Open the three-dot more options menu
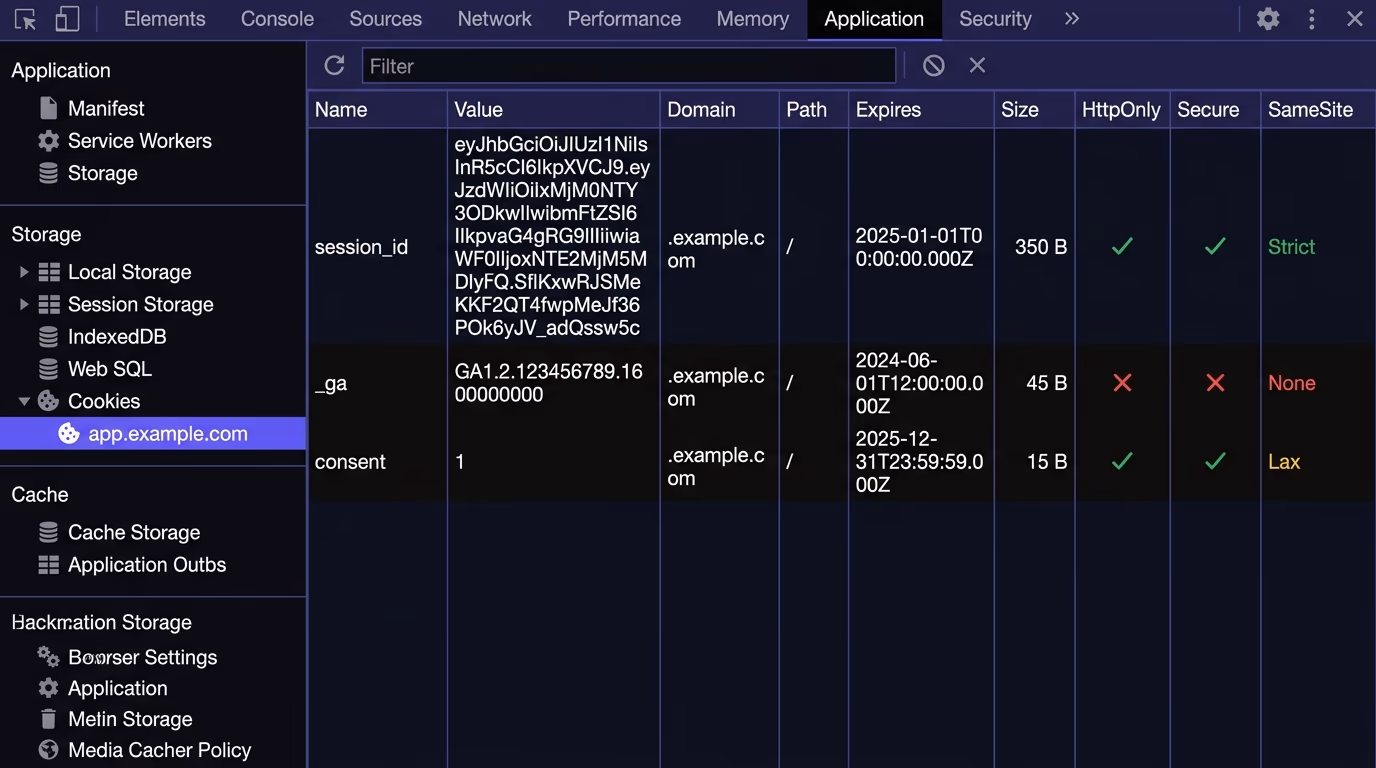Viewport: 1376px width, 768px height. click(1311, 19)
